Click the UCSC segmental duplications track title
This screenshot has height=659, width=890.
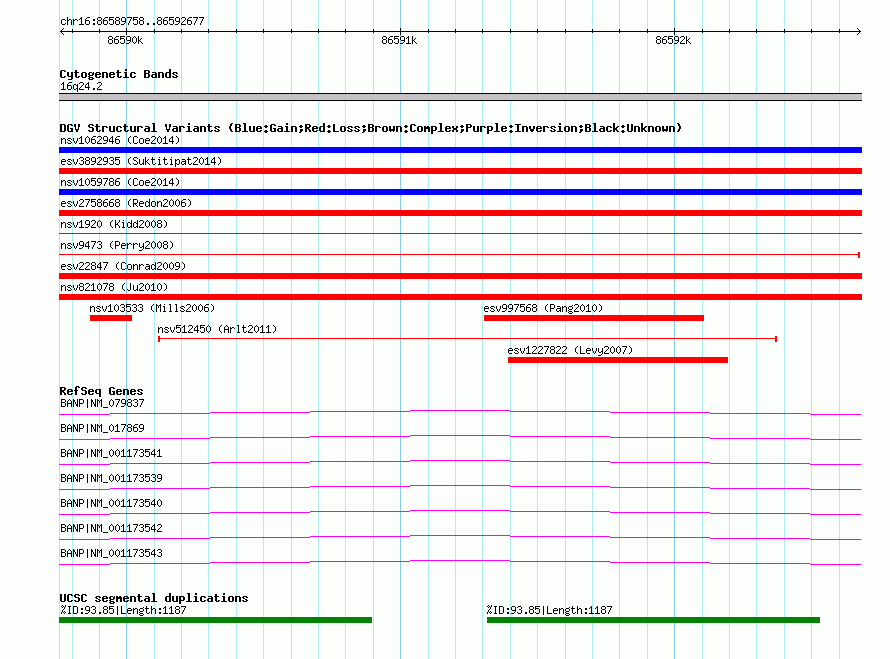click(x=154, y=598)
